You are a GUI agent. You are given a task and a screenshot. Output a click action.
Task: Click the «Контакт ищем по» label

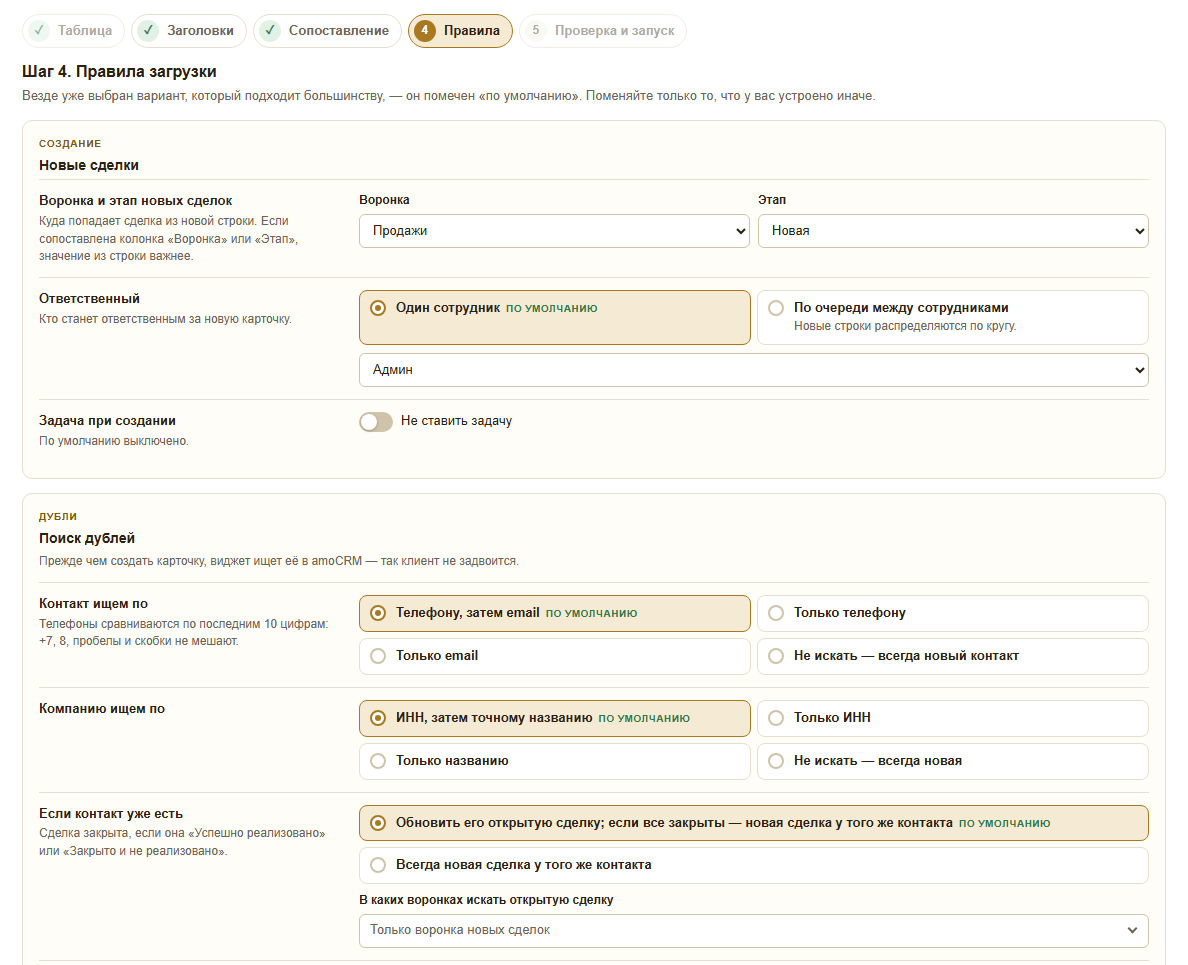93,604
